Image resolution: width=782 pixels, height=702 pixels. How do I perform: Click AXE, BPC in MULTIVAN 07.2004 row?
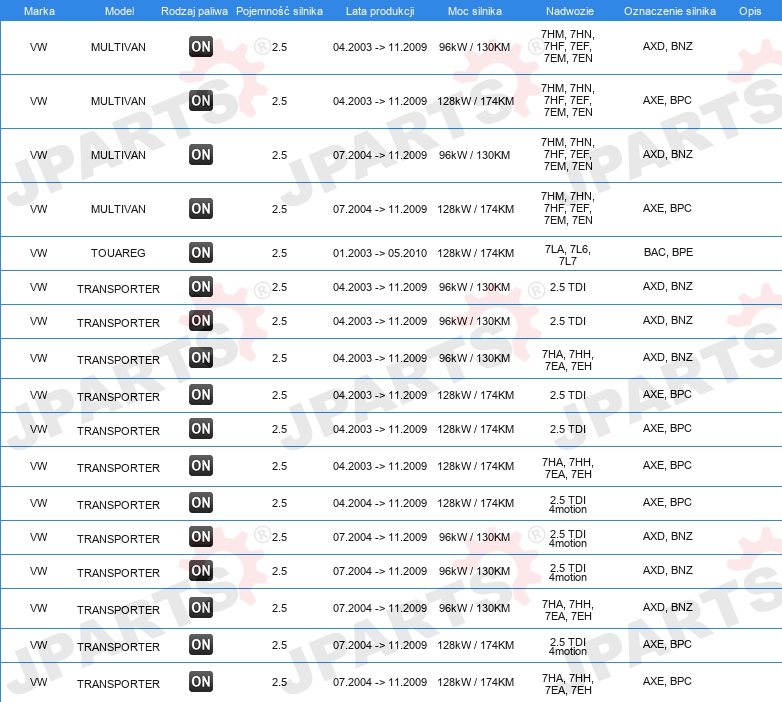[667, 208]
